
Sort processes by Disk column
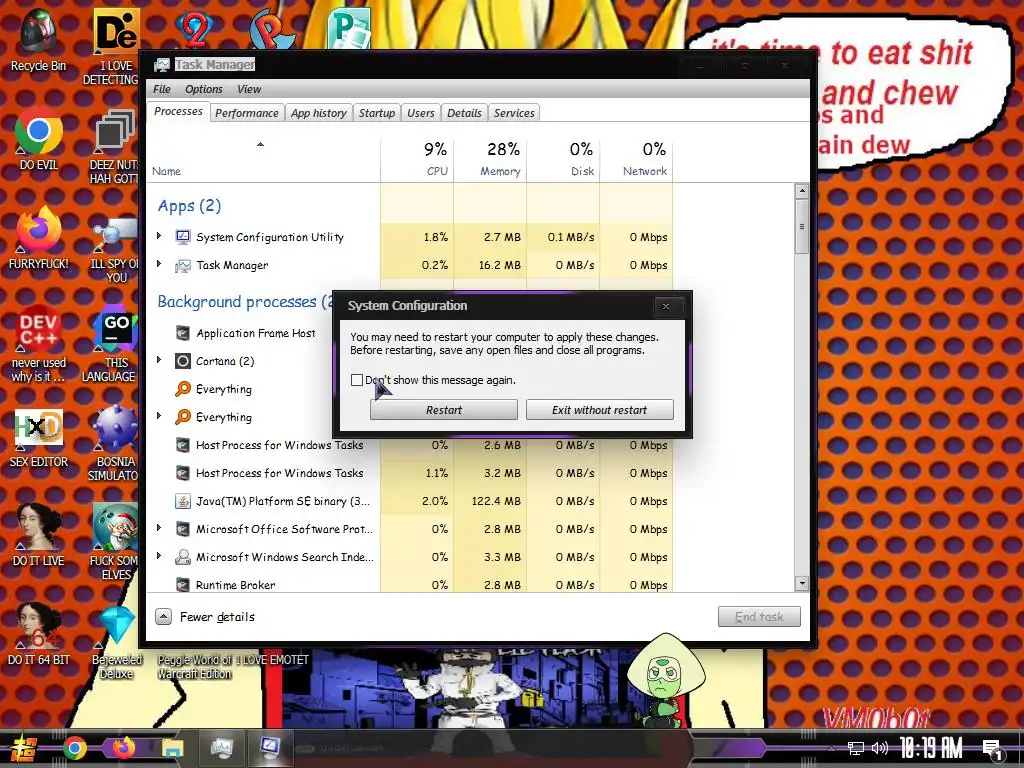[564, 159]
